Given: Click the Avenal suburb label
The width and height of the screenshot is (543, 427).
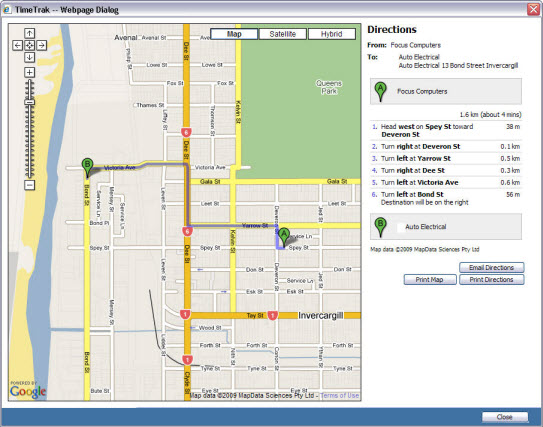Looking at the screenshot, I should [x=126, y=37].
